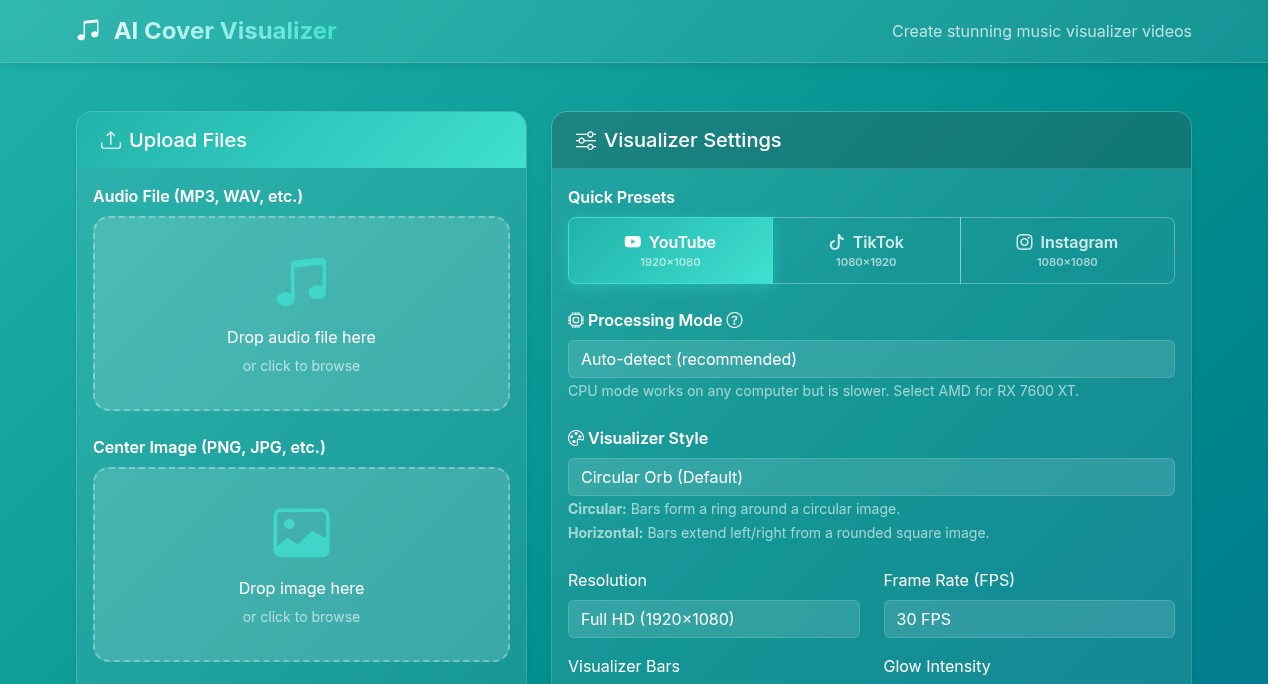Viewport: 1276px width, 684px height.
Task: Open the Frame Rate dropdown
Action: 1029,619
